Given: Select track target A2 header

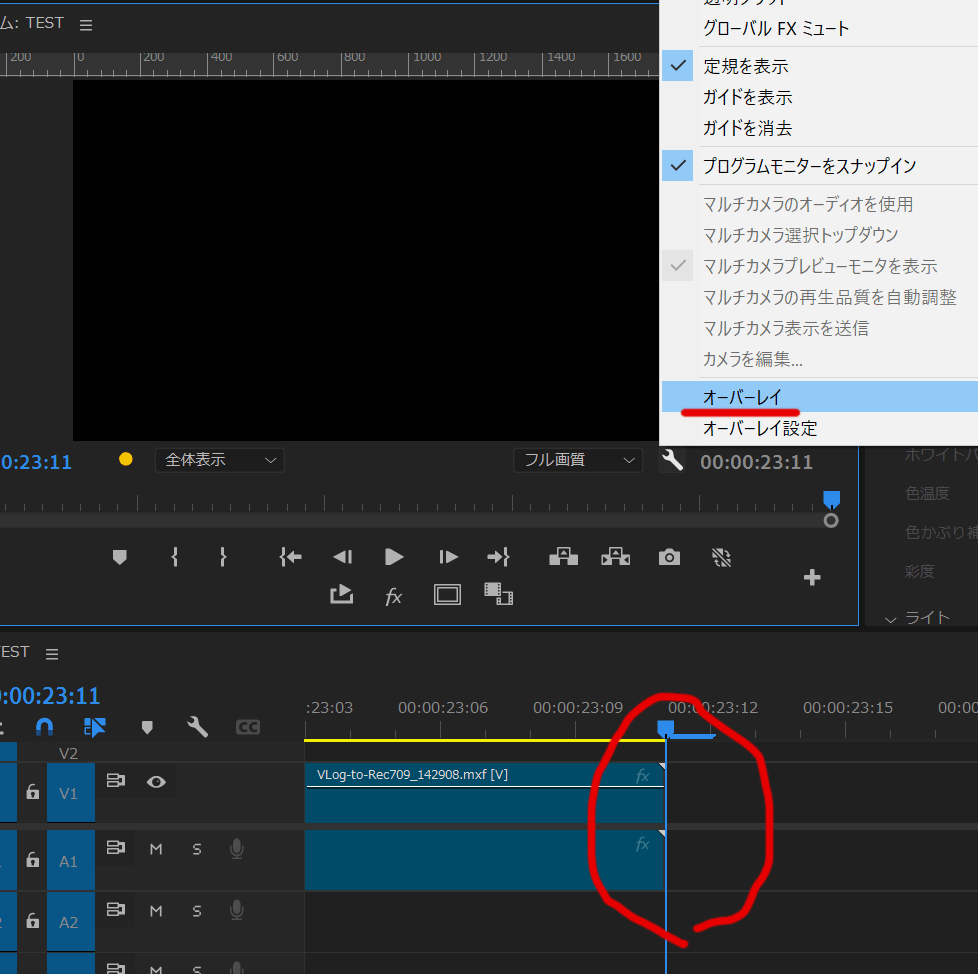Looking at the screenshot, I should pos(70,922).
